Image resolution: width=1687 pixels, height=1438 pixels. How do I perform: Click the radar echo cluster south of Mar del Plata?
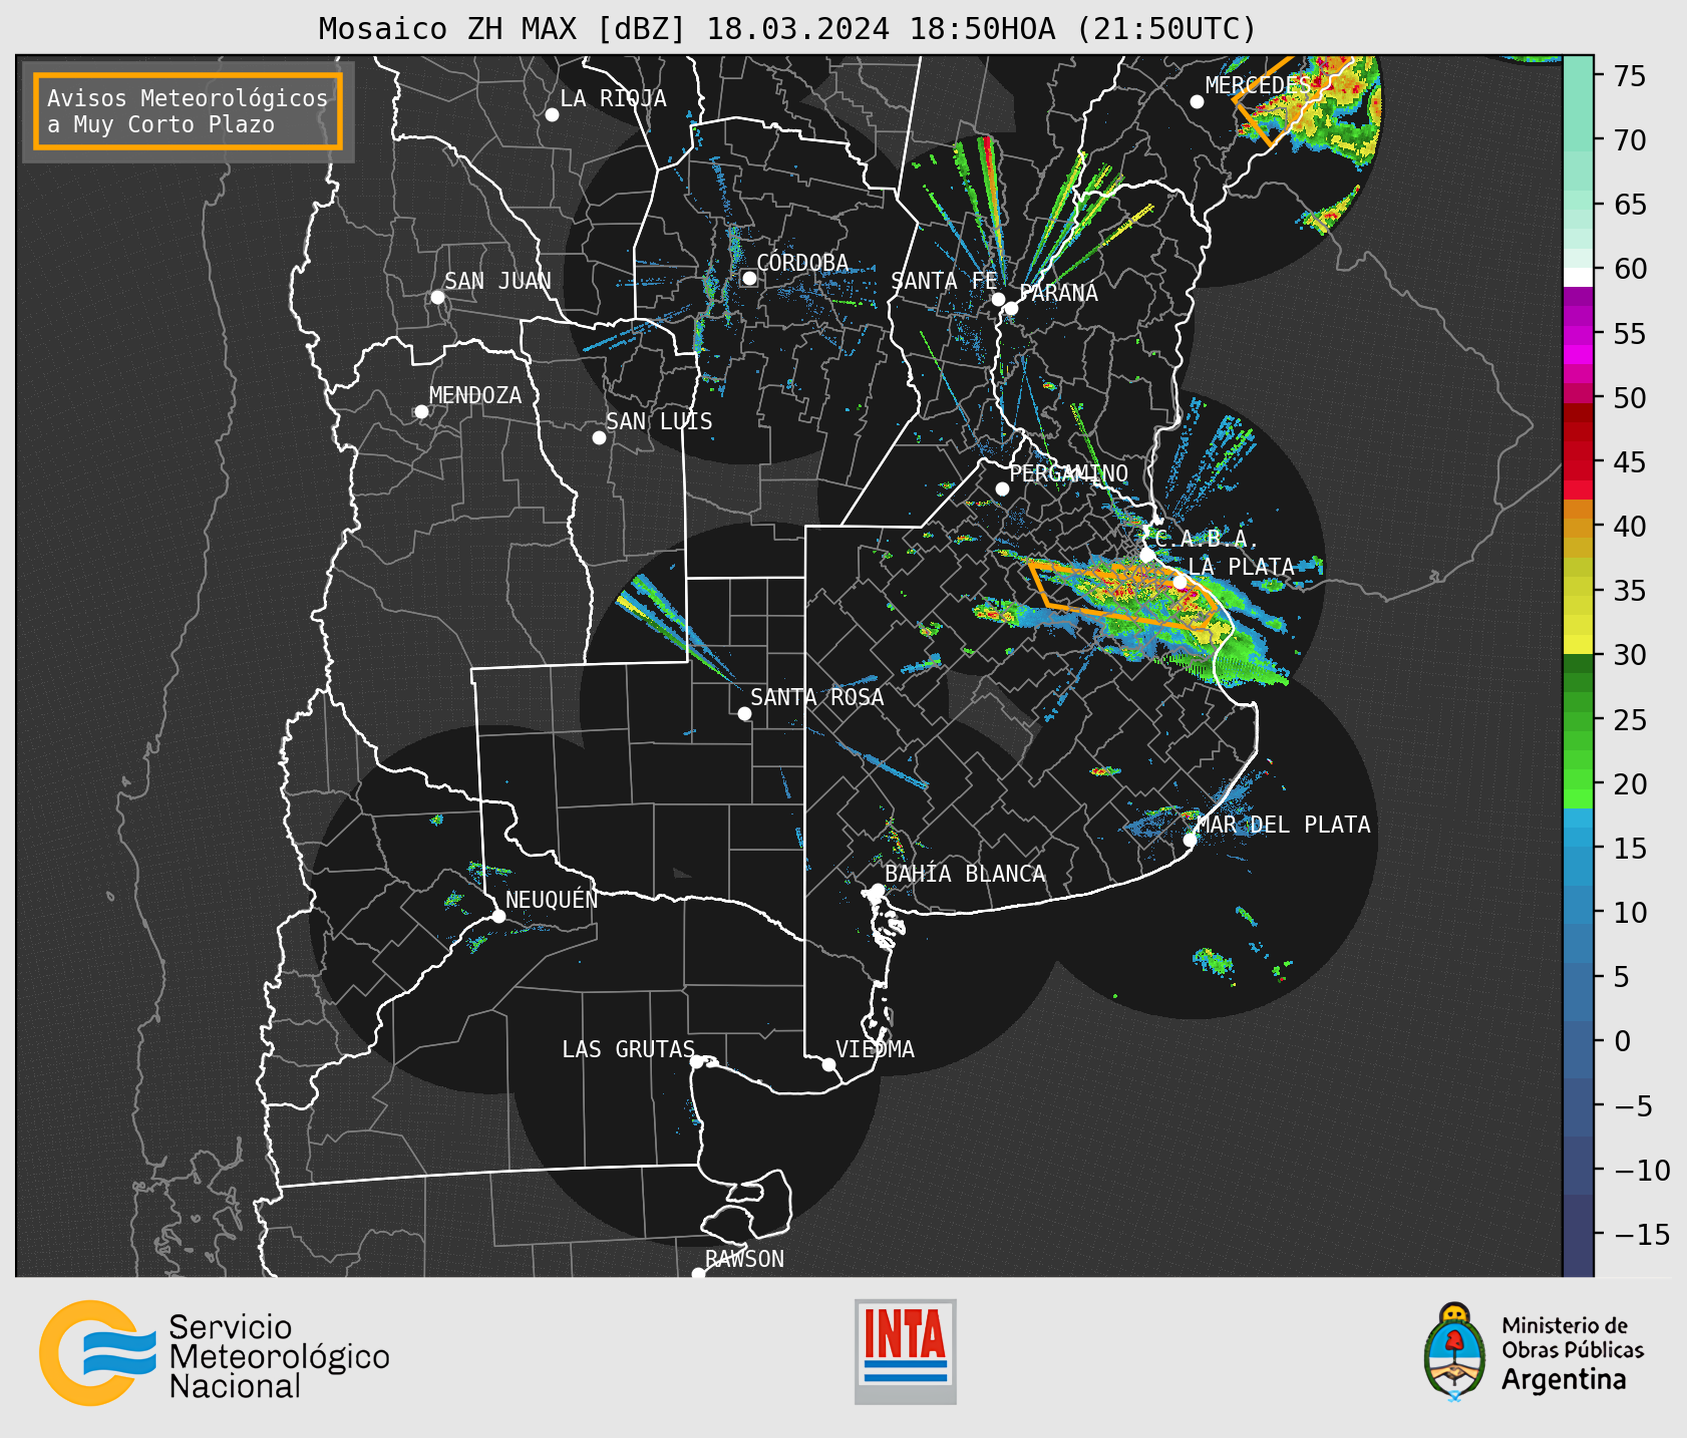pyautogui.click(x=1213, y=961)
